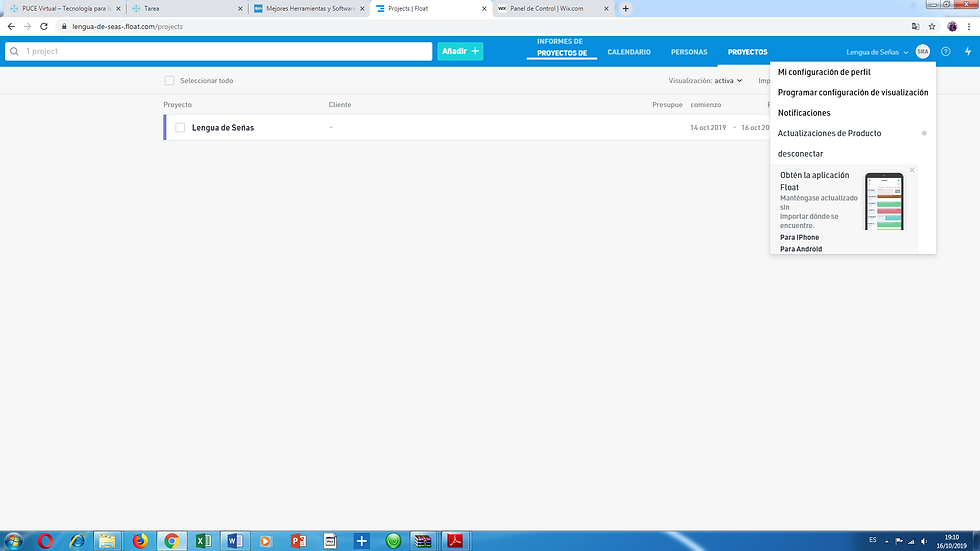Click the ES language indicator in system tray
Viewport: 980px width, 551px height.
pos(872,540)
